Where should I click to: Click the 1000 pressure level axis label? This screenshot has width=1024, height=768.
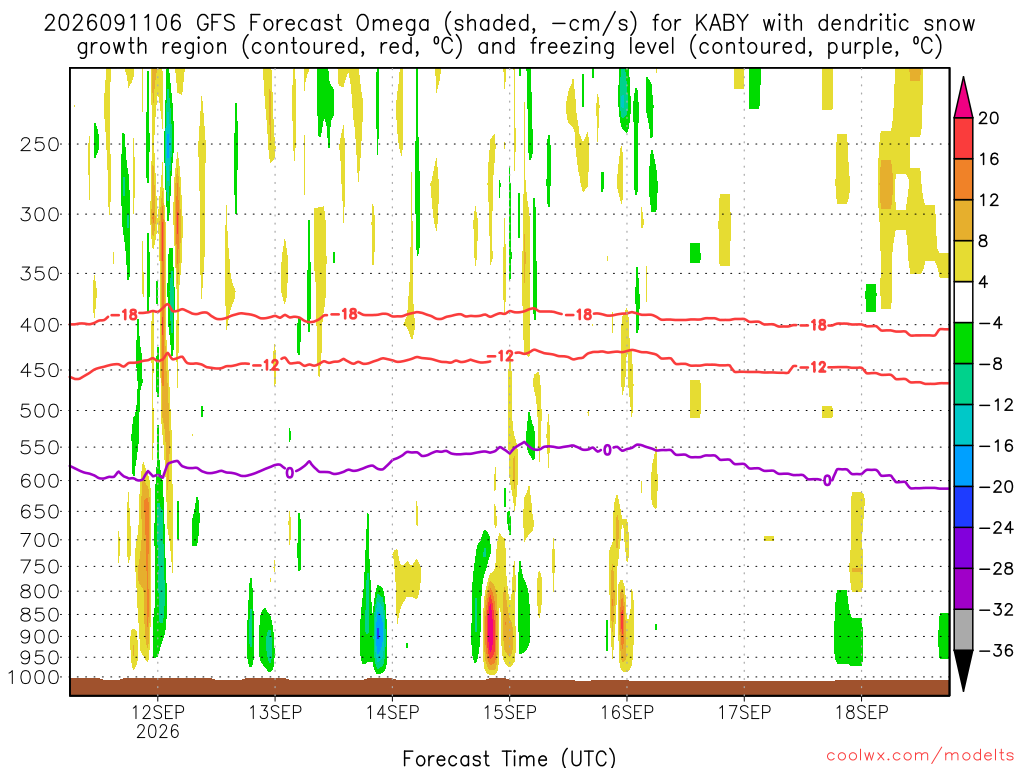(x=34, y=677)
